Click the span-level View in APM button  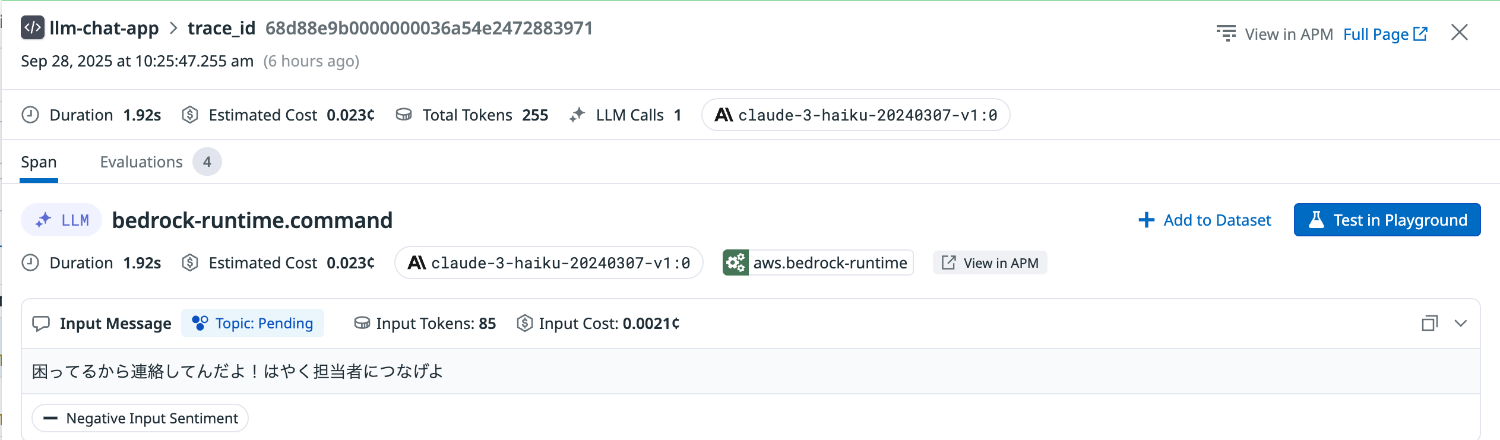point(990,263)
